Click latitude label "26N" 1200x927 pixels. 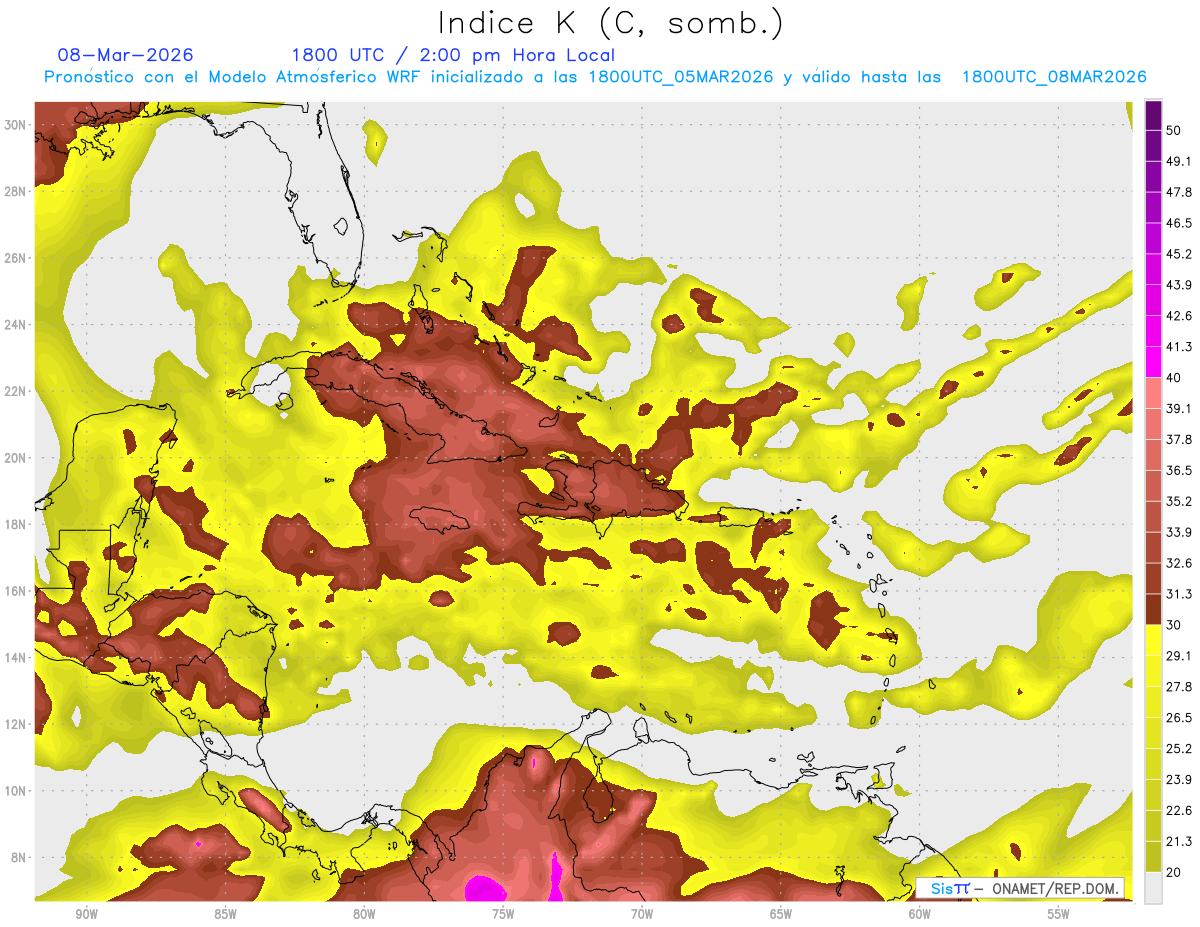coord(15,258)
